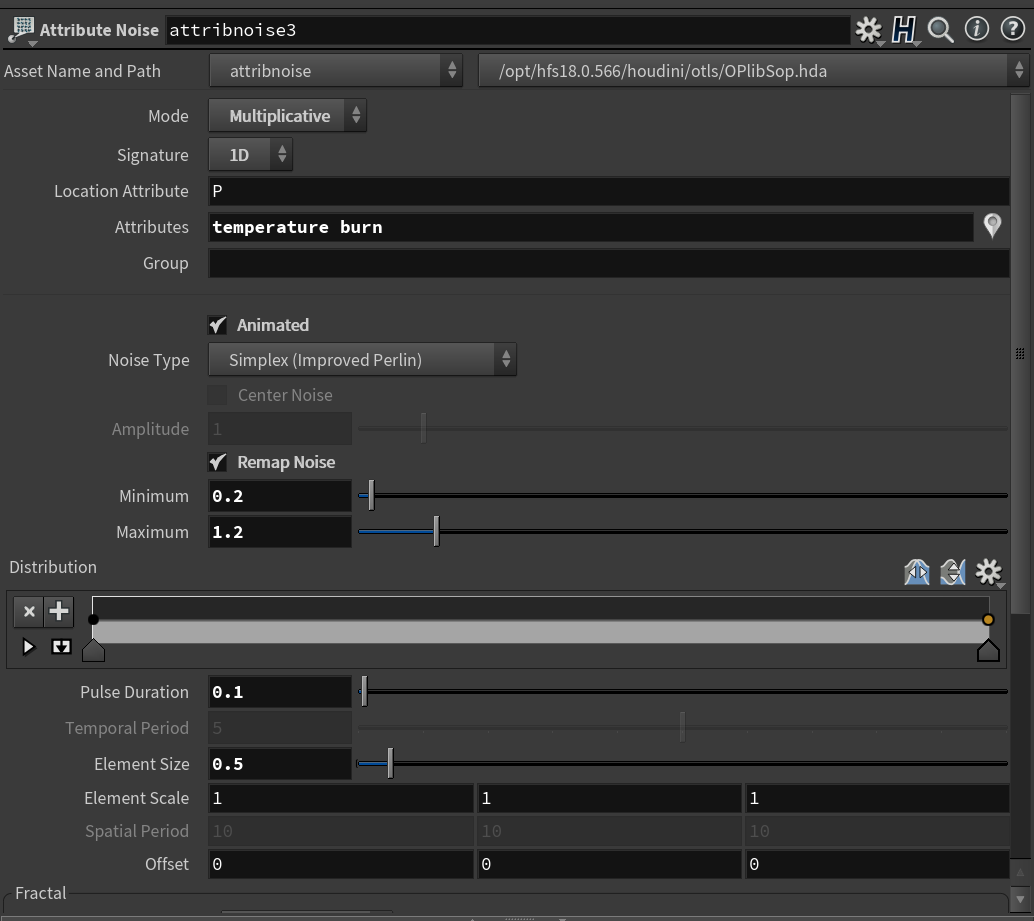Click the Distribution label
1034x921 pixels.
[x=53, y=567]
